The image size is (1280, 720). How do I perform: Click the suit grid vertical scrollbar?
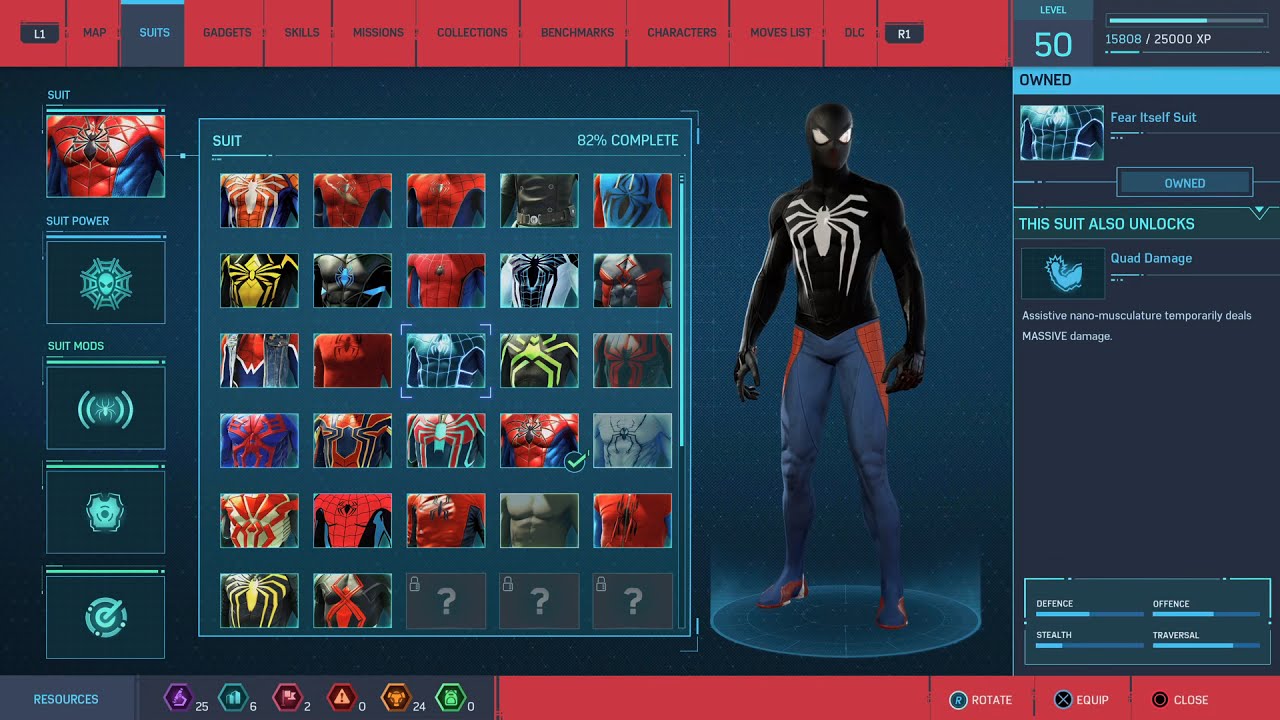pyautogui.click(x=682, y=400)
